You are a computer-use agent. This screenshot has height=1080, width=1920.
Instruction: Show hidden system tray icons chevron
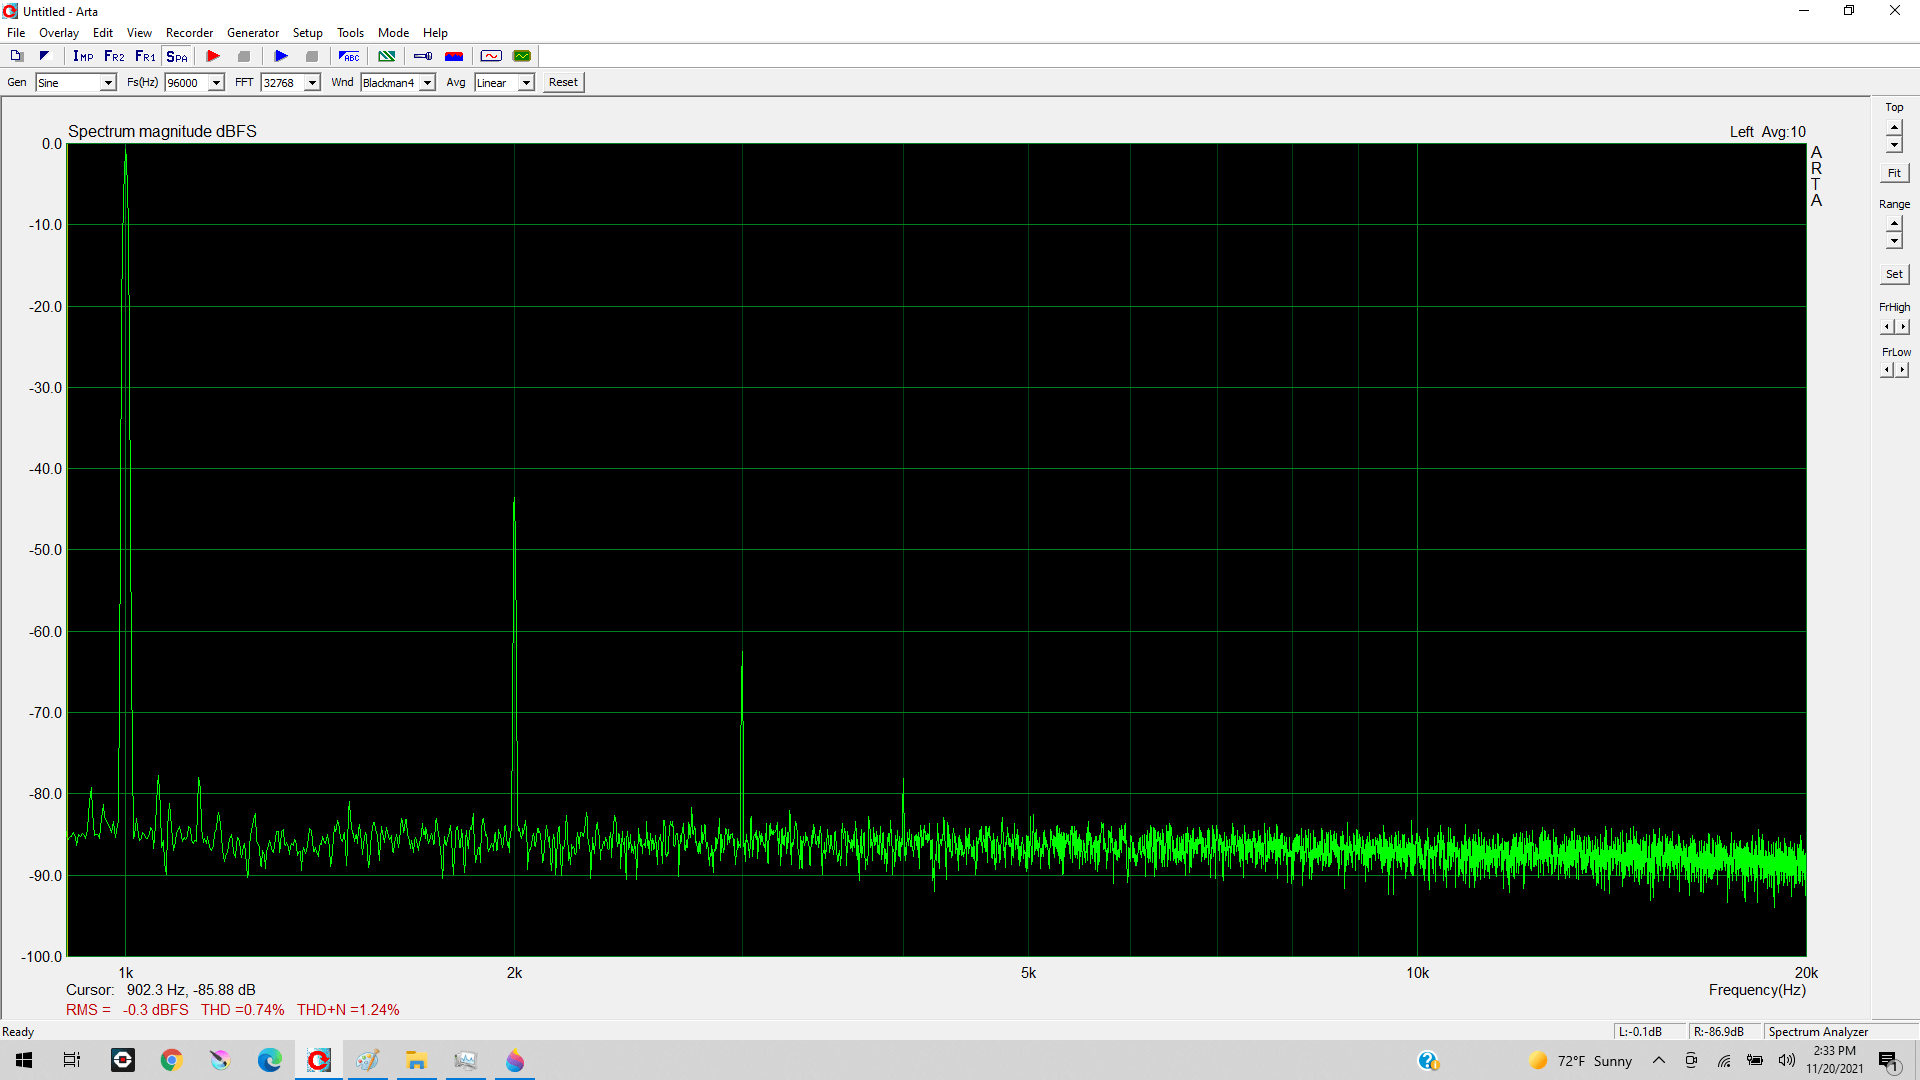(1659, 1060)
